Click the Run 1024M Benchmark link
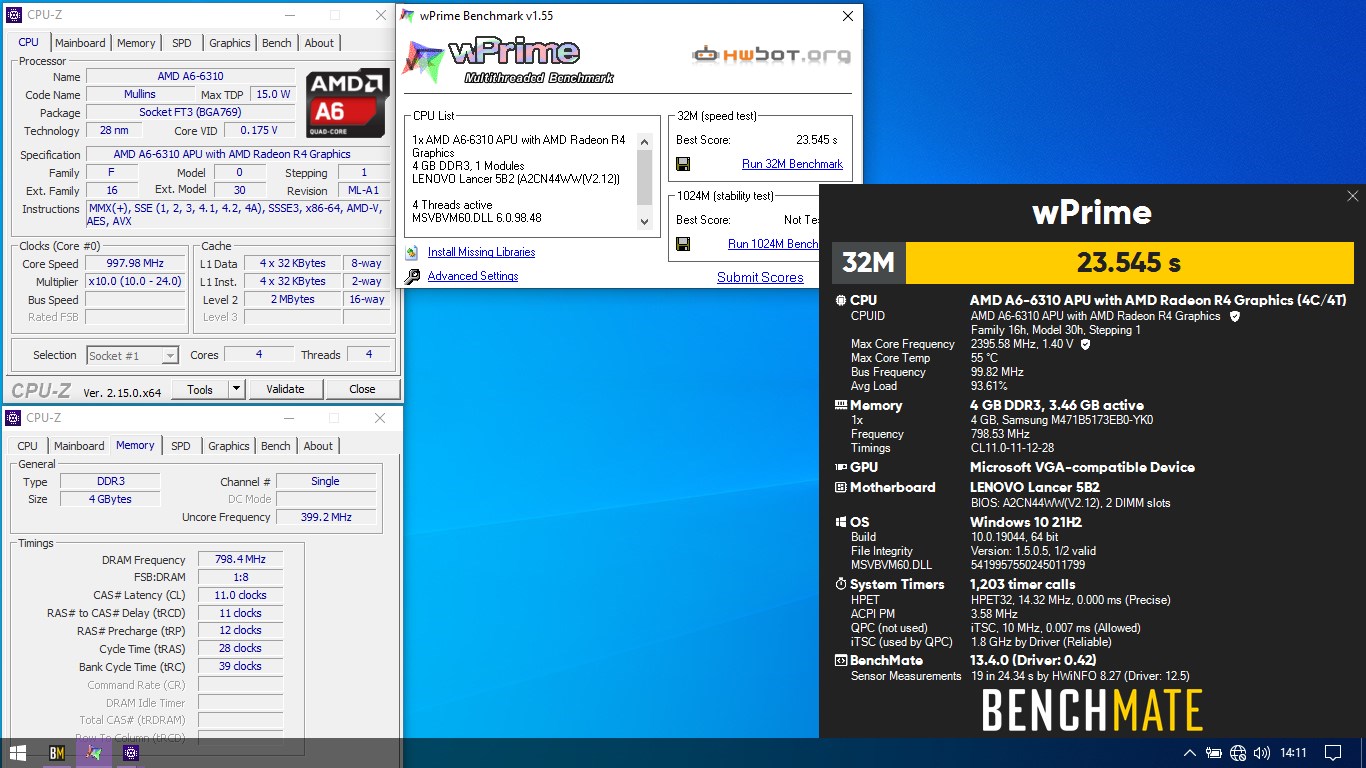 coord(774,244)
